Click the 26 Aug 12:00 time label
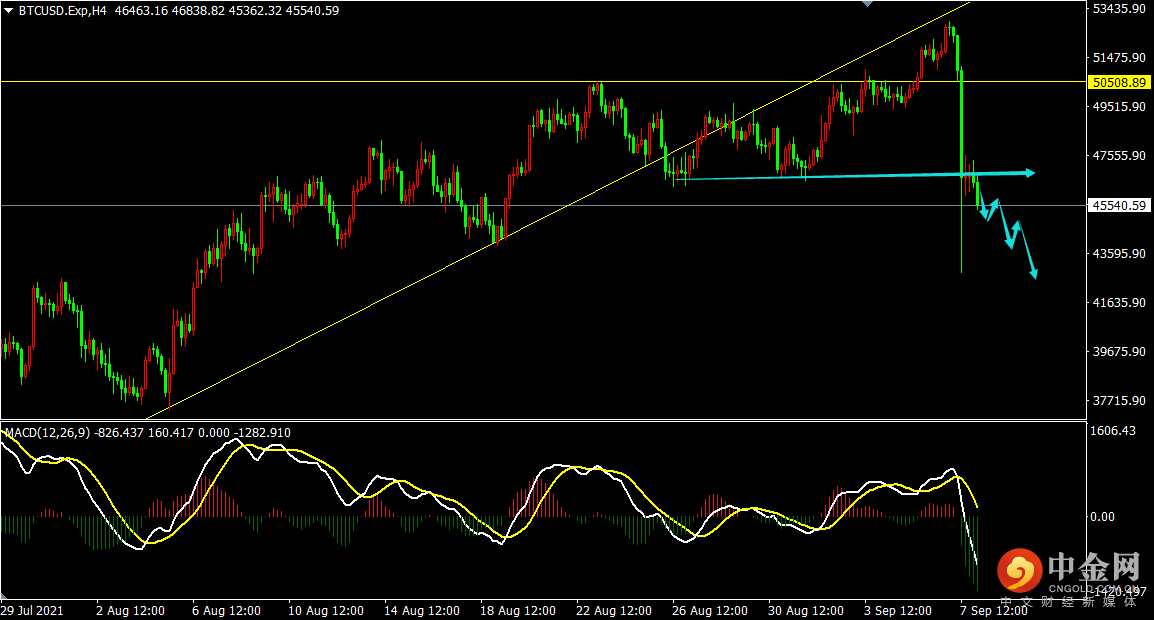This screenshot has width=1154, height=620. click(710, 610)
